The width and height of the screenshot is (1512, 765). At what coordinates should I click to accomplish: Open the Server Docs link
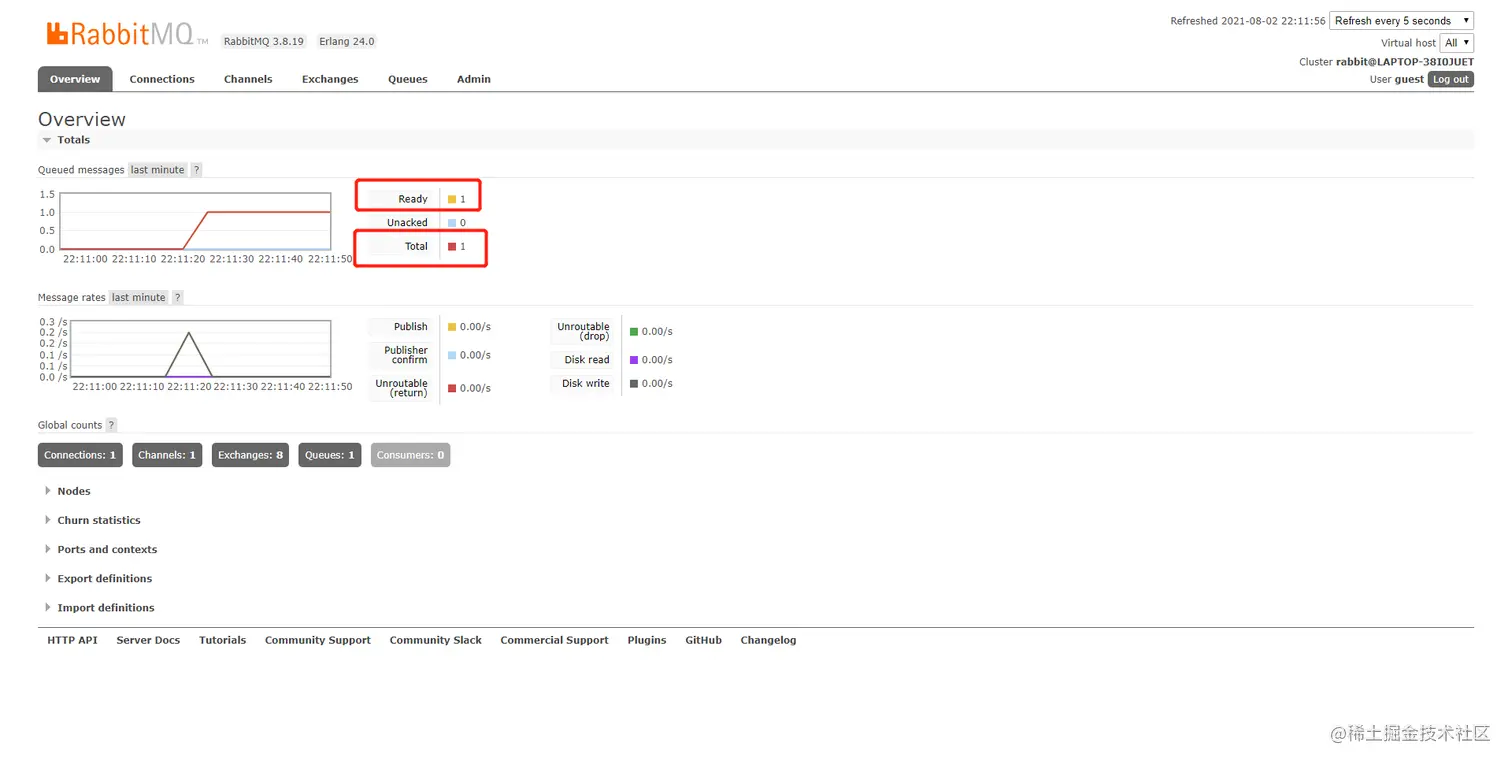(x=148, y=640)
